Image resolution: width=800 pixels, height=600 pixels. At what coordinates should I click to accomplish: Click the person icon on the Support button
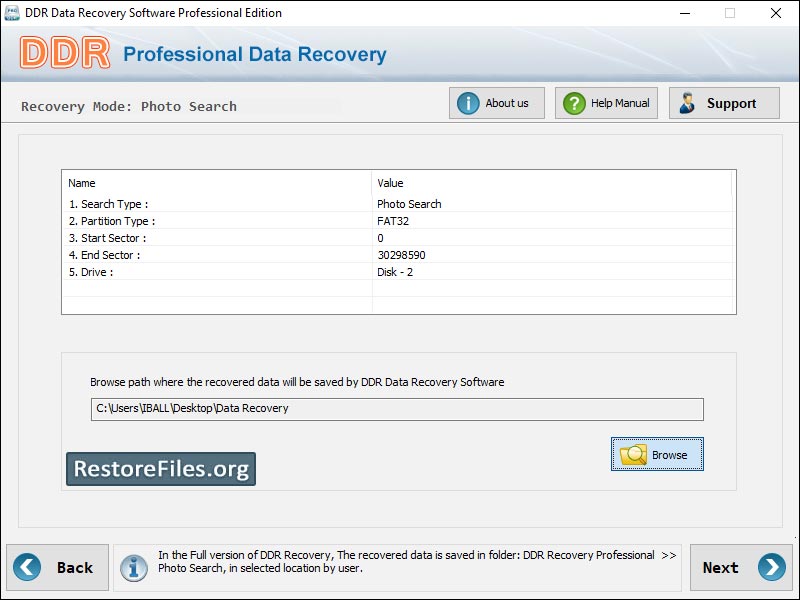pos(689,102)
